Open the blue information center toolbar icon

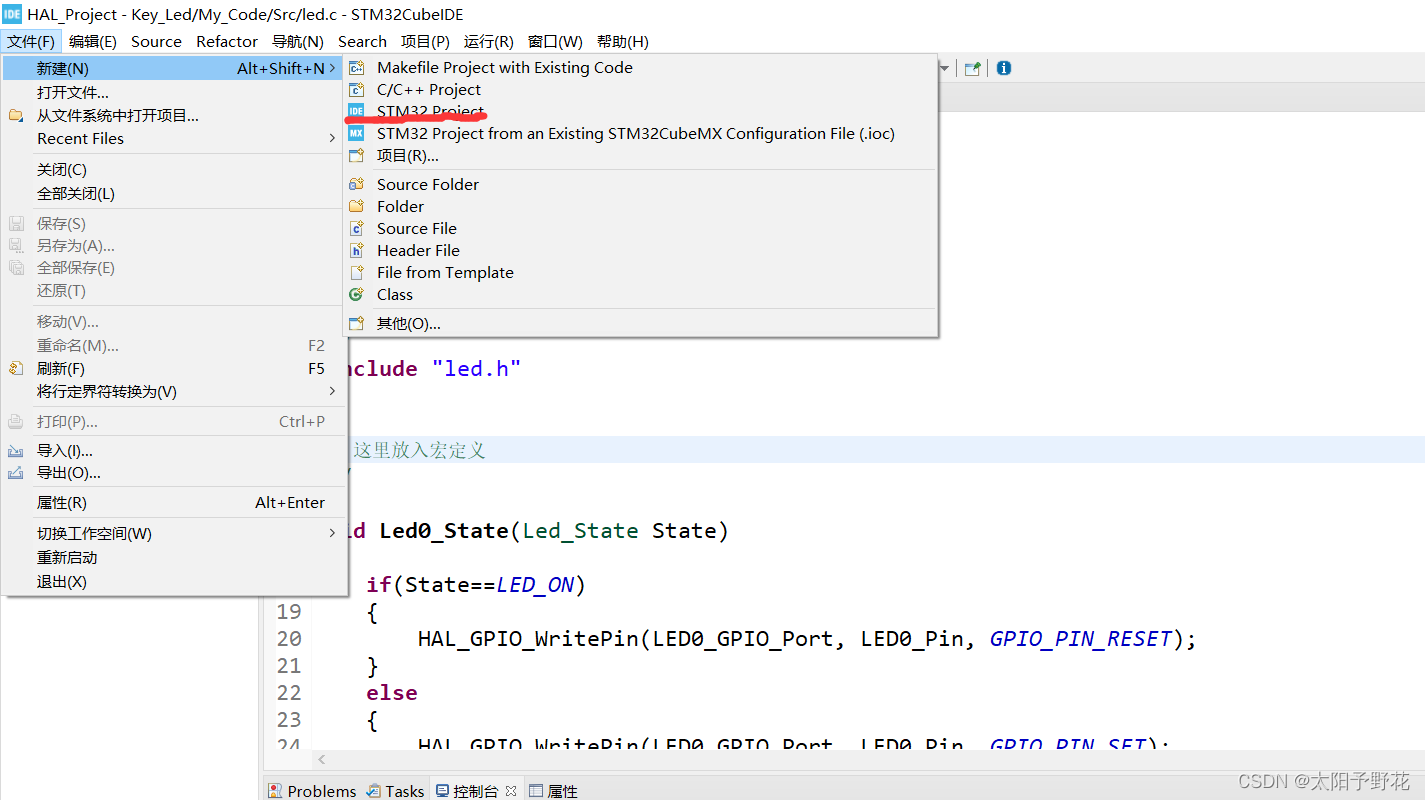click(x=1003, y=68)
